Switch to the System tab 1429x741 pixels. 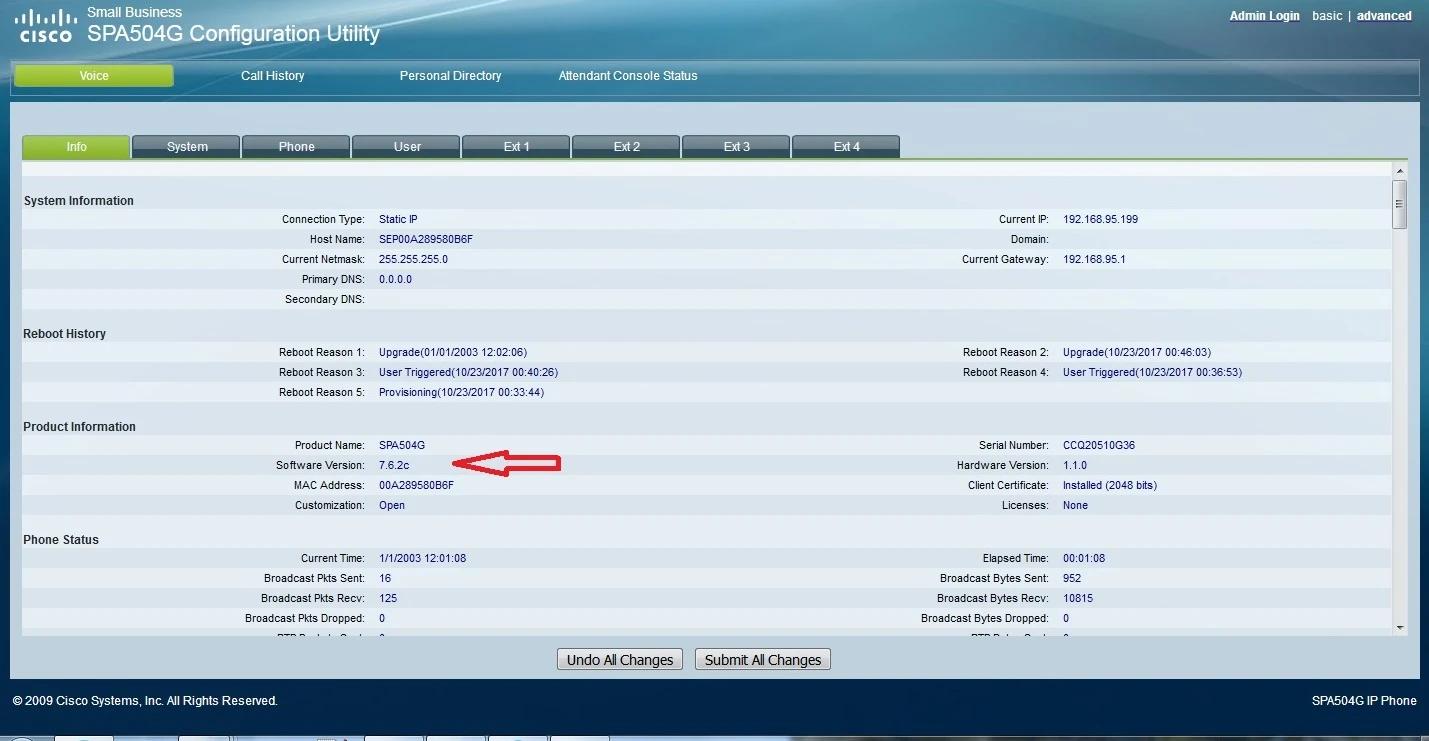[187, 147]
